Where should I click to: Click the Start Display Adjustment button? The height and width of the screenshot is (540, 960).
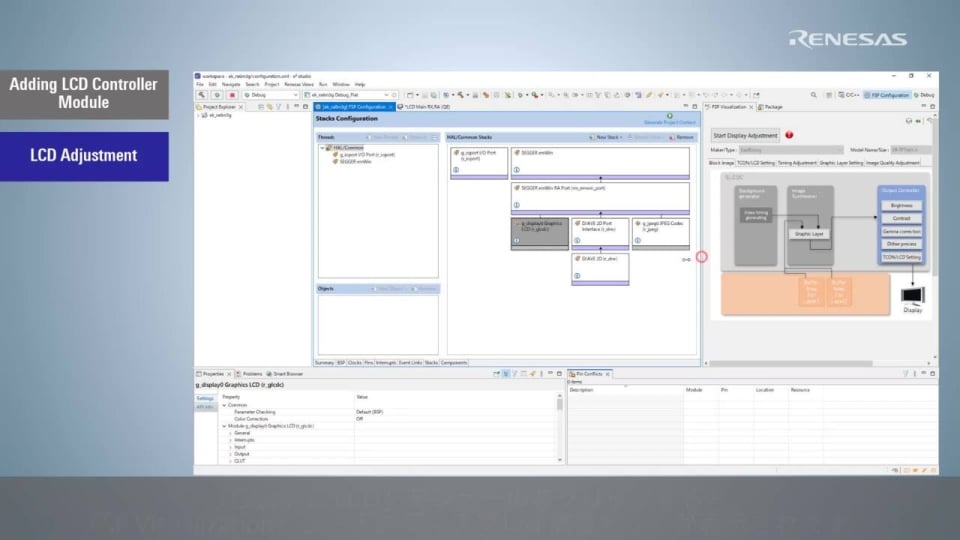click(745, 135)
